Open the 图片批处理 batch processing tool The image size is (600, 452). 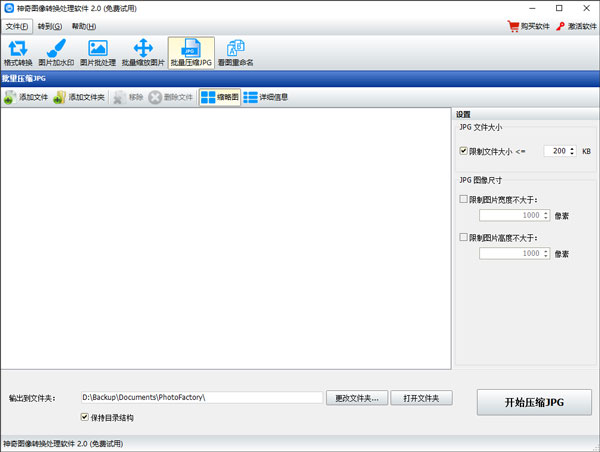point(98,53)
